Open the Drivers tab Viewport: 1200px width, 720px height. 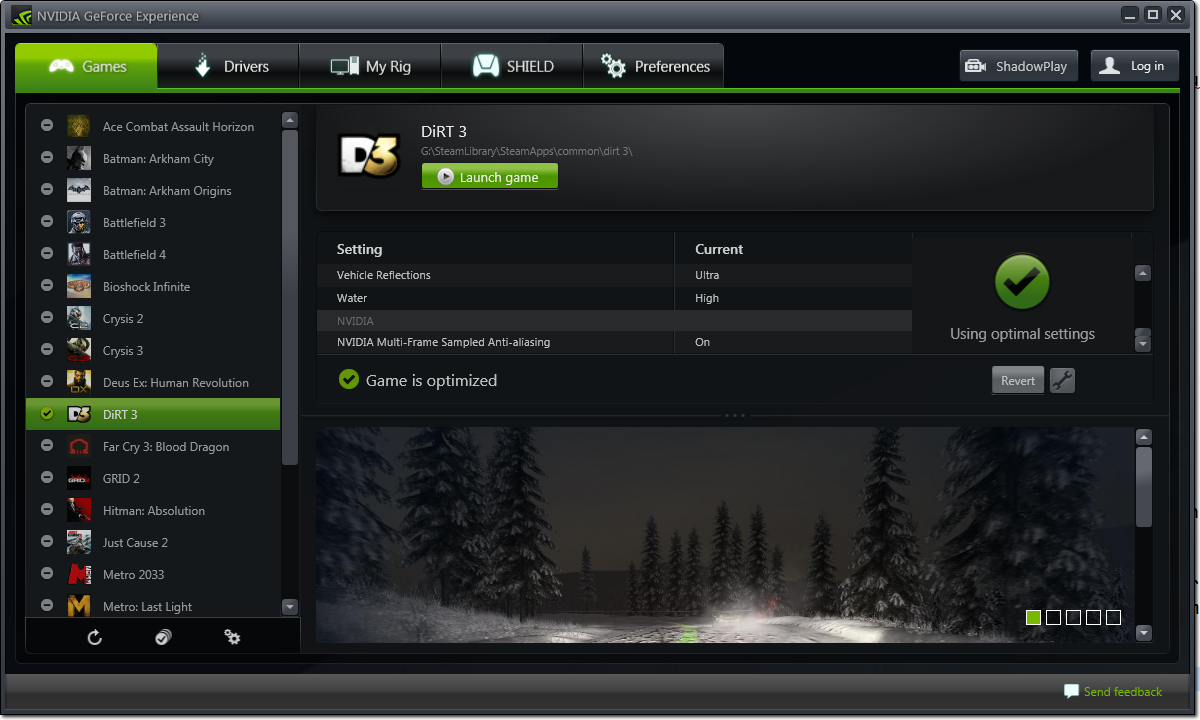point(229,66)
